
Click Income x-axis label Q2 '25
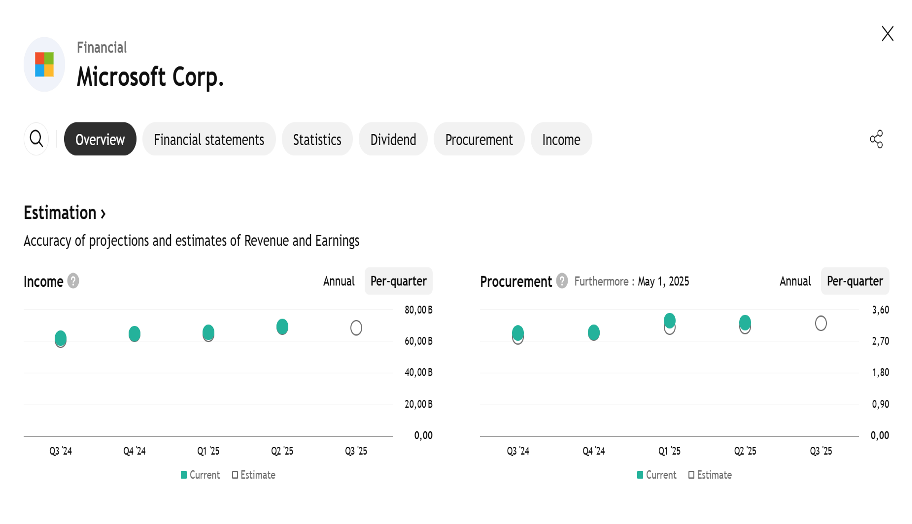coord(282,451)
